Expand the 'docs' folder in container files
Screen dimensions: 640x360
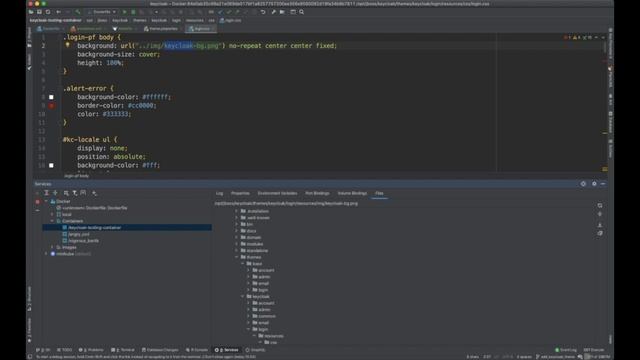tap(237, 231)
